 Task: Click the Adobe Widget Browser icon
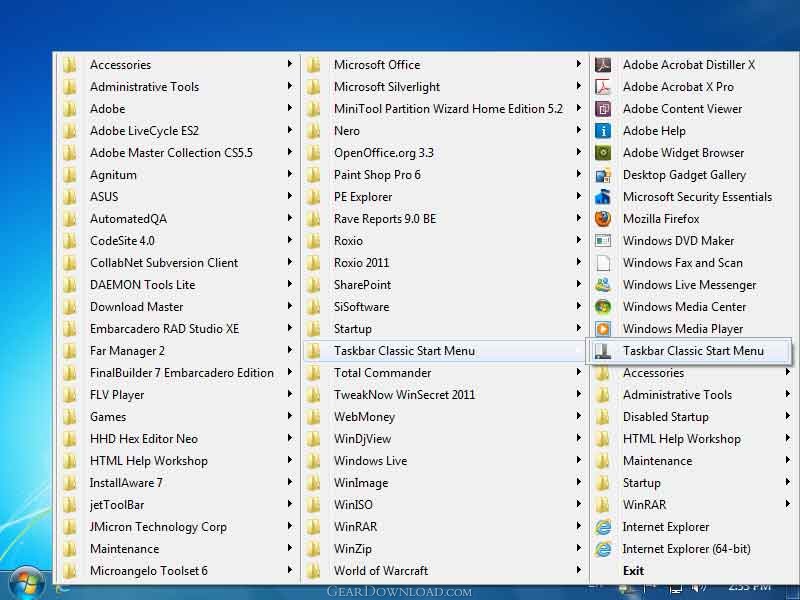(603, 153)
